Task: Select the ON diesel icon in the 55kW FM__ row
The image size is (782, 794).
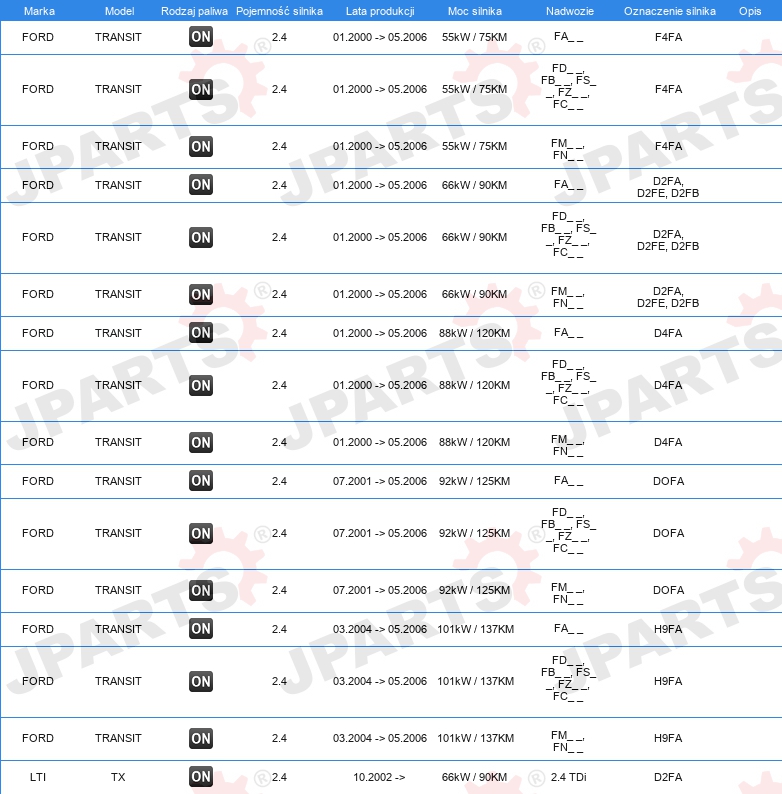Action: (201, 146)
